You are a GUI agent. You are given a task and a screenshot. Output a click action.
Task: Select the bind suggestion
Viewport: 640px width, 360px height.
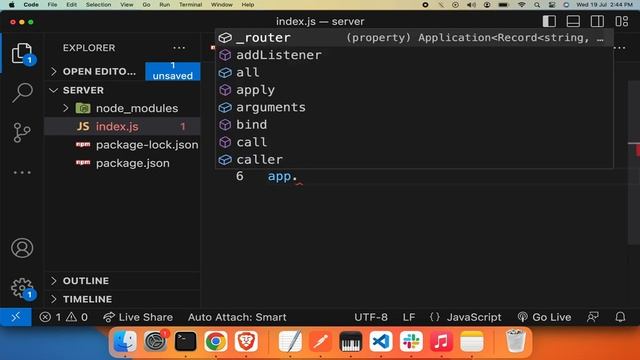click(414, 124)
